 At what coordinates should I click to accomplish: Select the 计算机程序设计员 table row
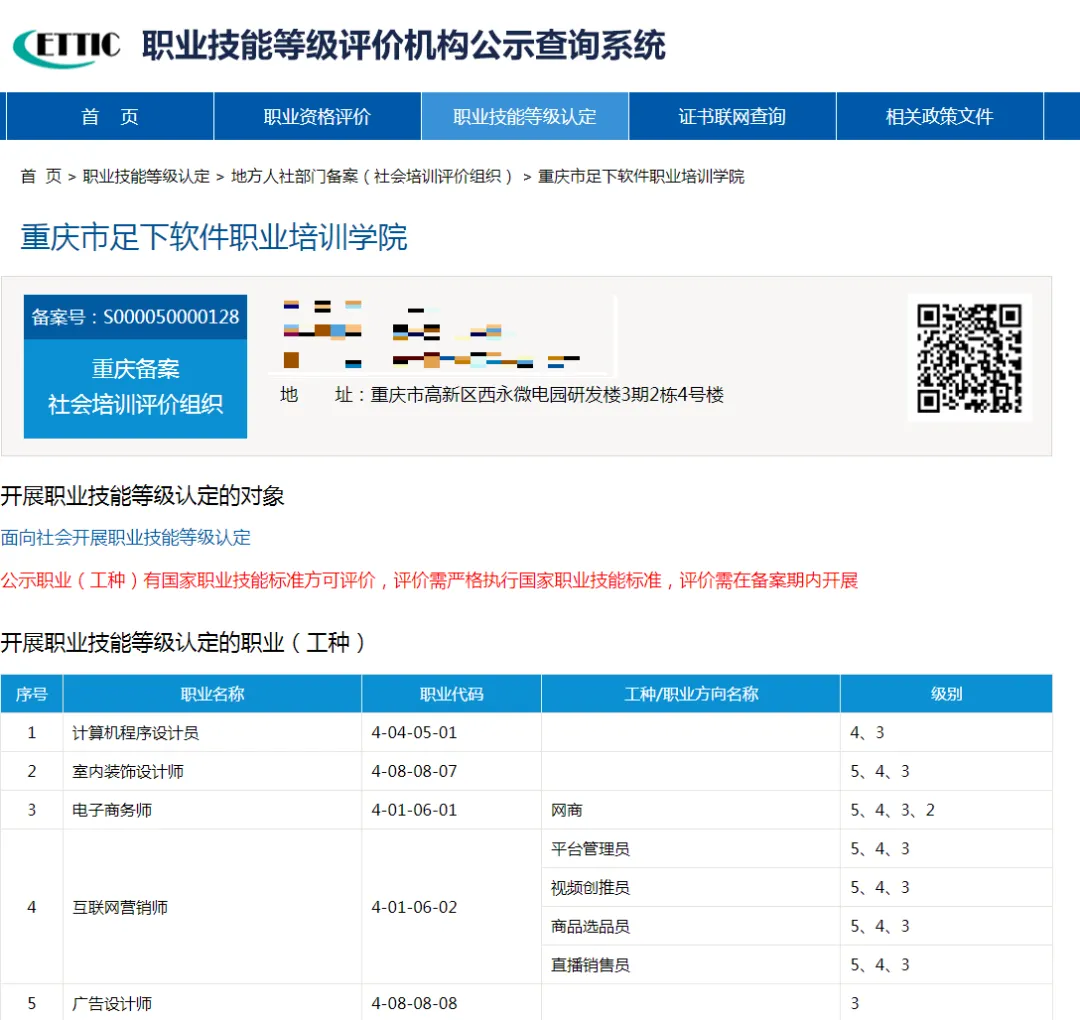coord(136,733)
